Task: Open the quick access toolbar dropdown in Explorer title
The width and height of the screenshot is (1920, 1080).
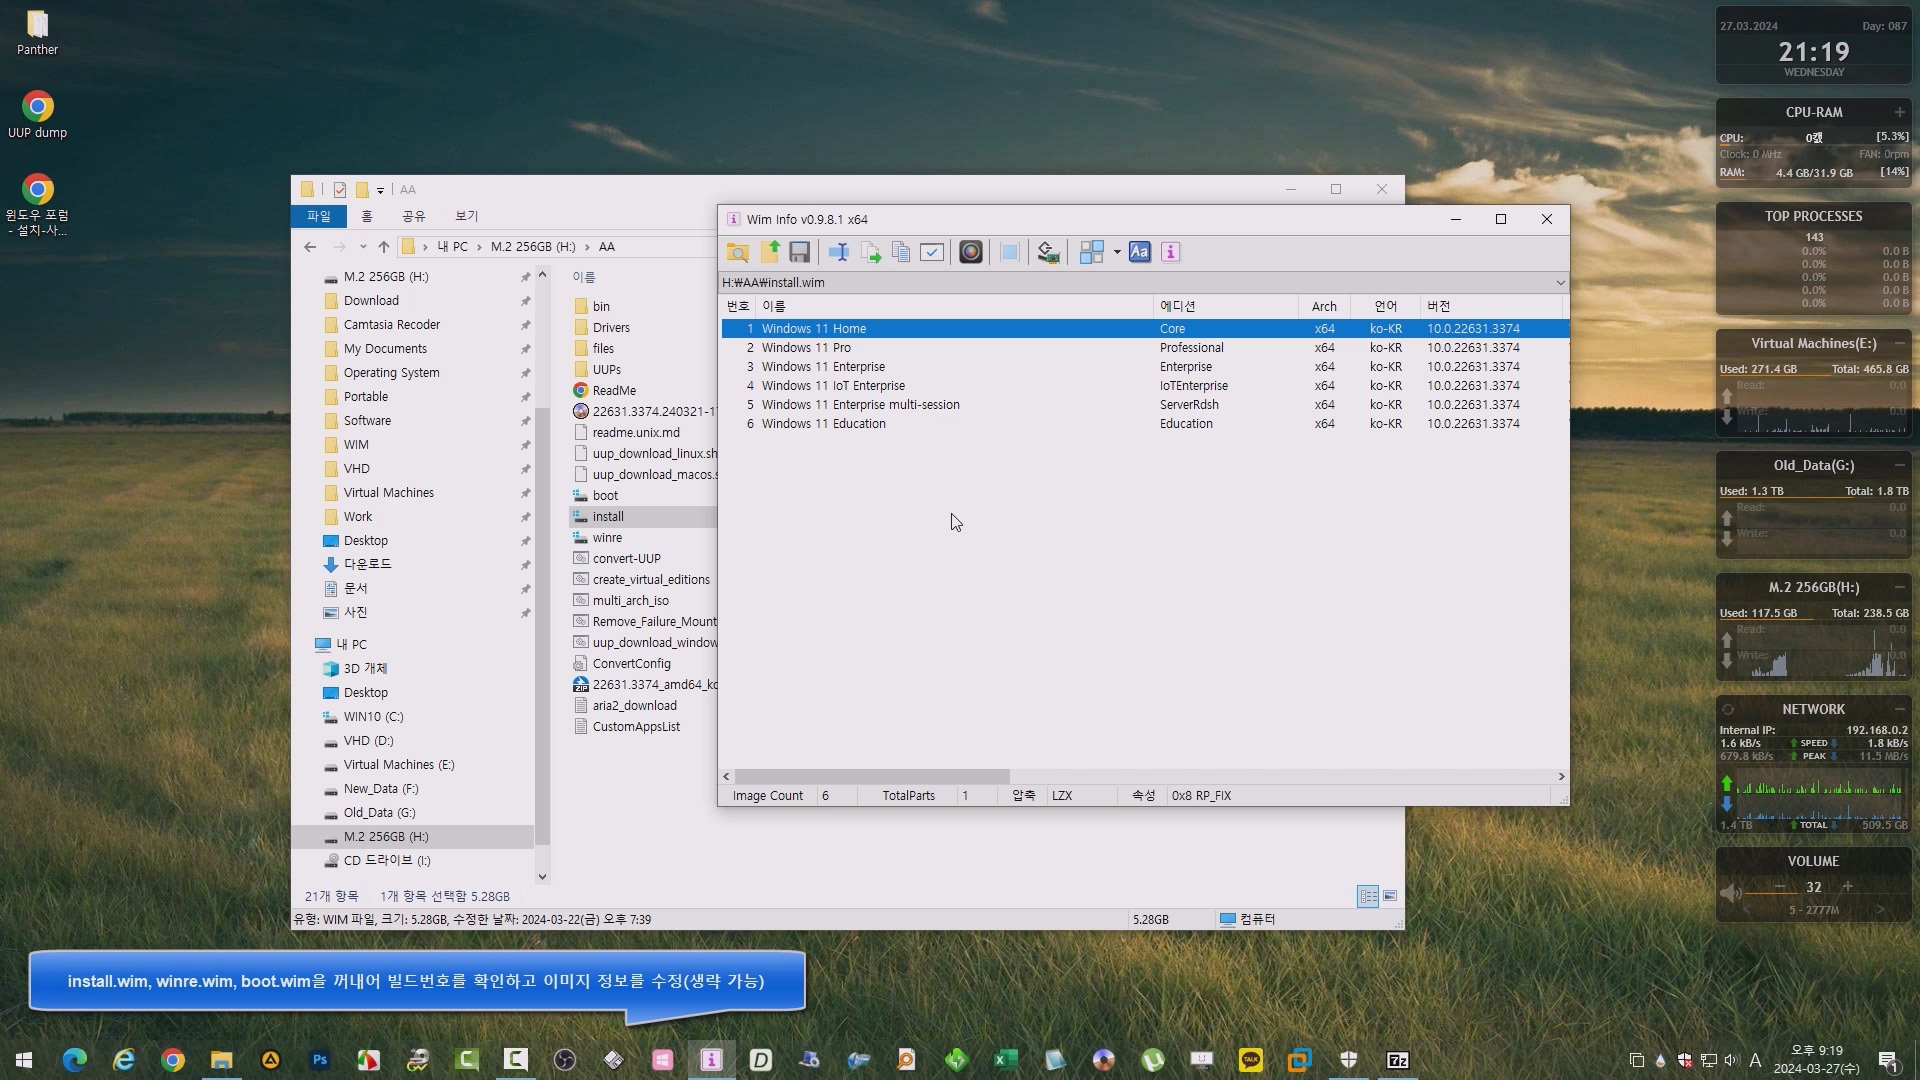Action: point(380,190)
